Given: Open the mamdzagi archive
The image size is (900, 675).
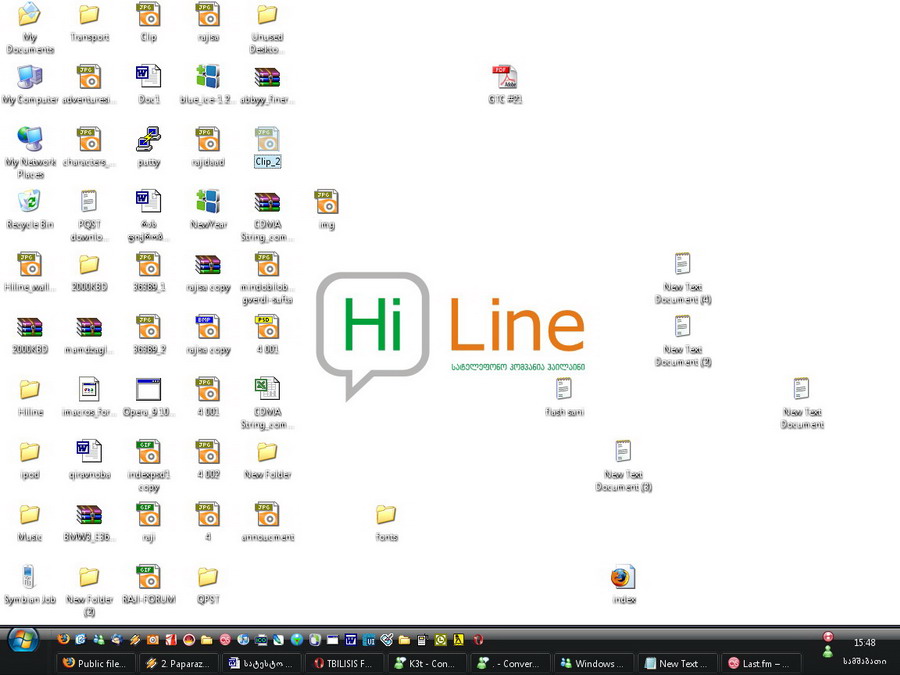Looking at the screenshot, I should pyautogui.click(x=90, y=327).
